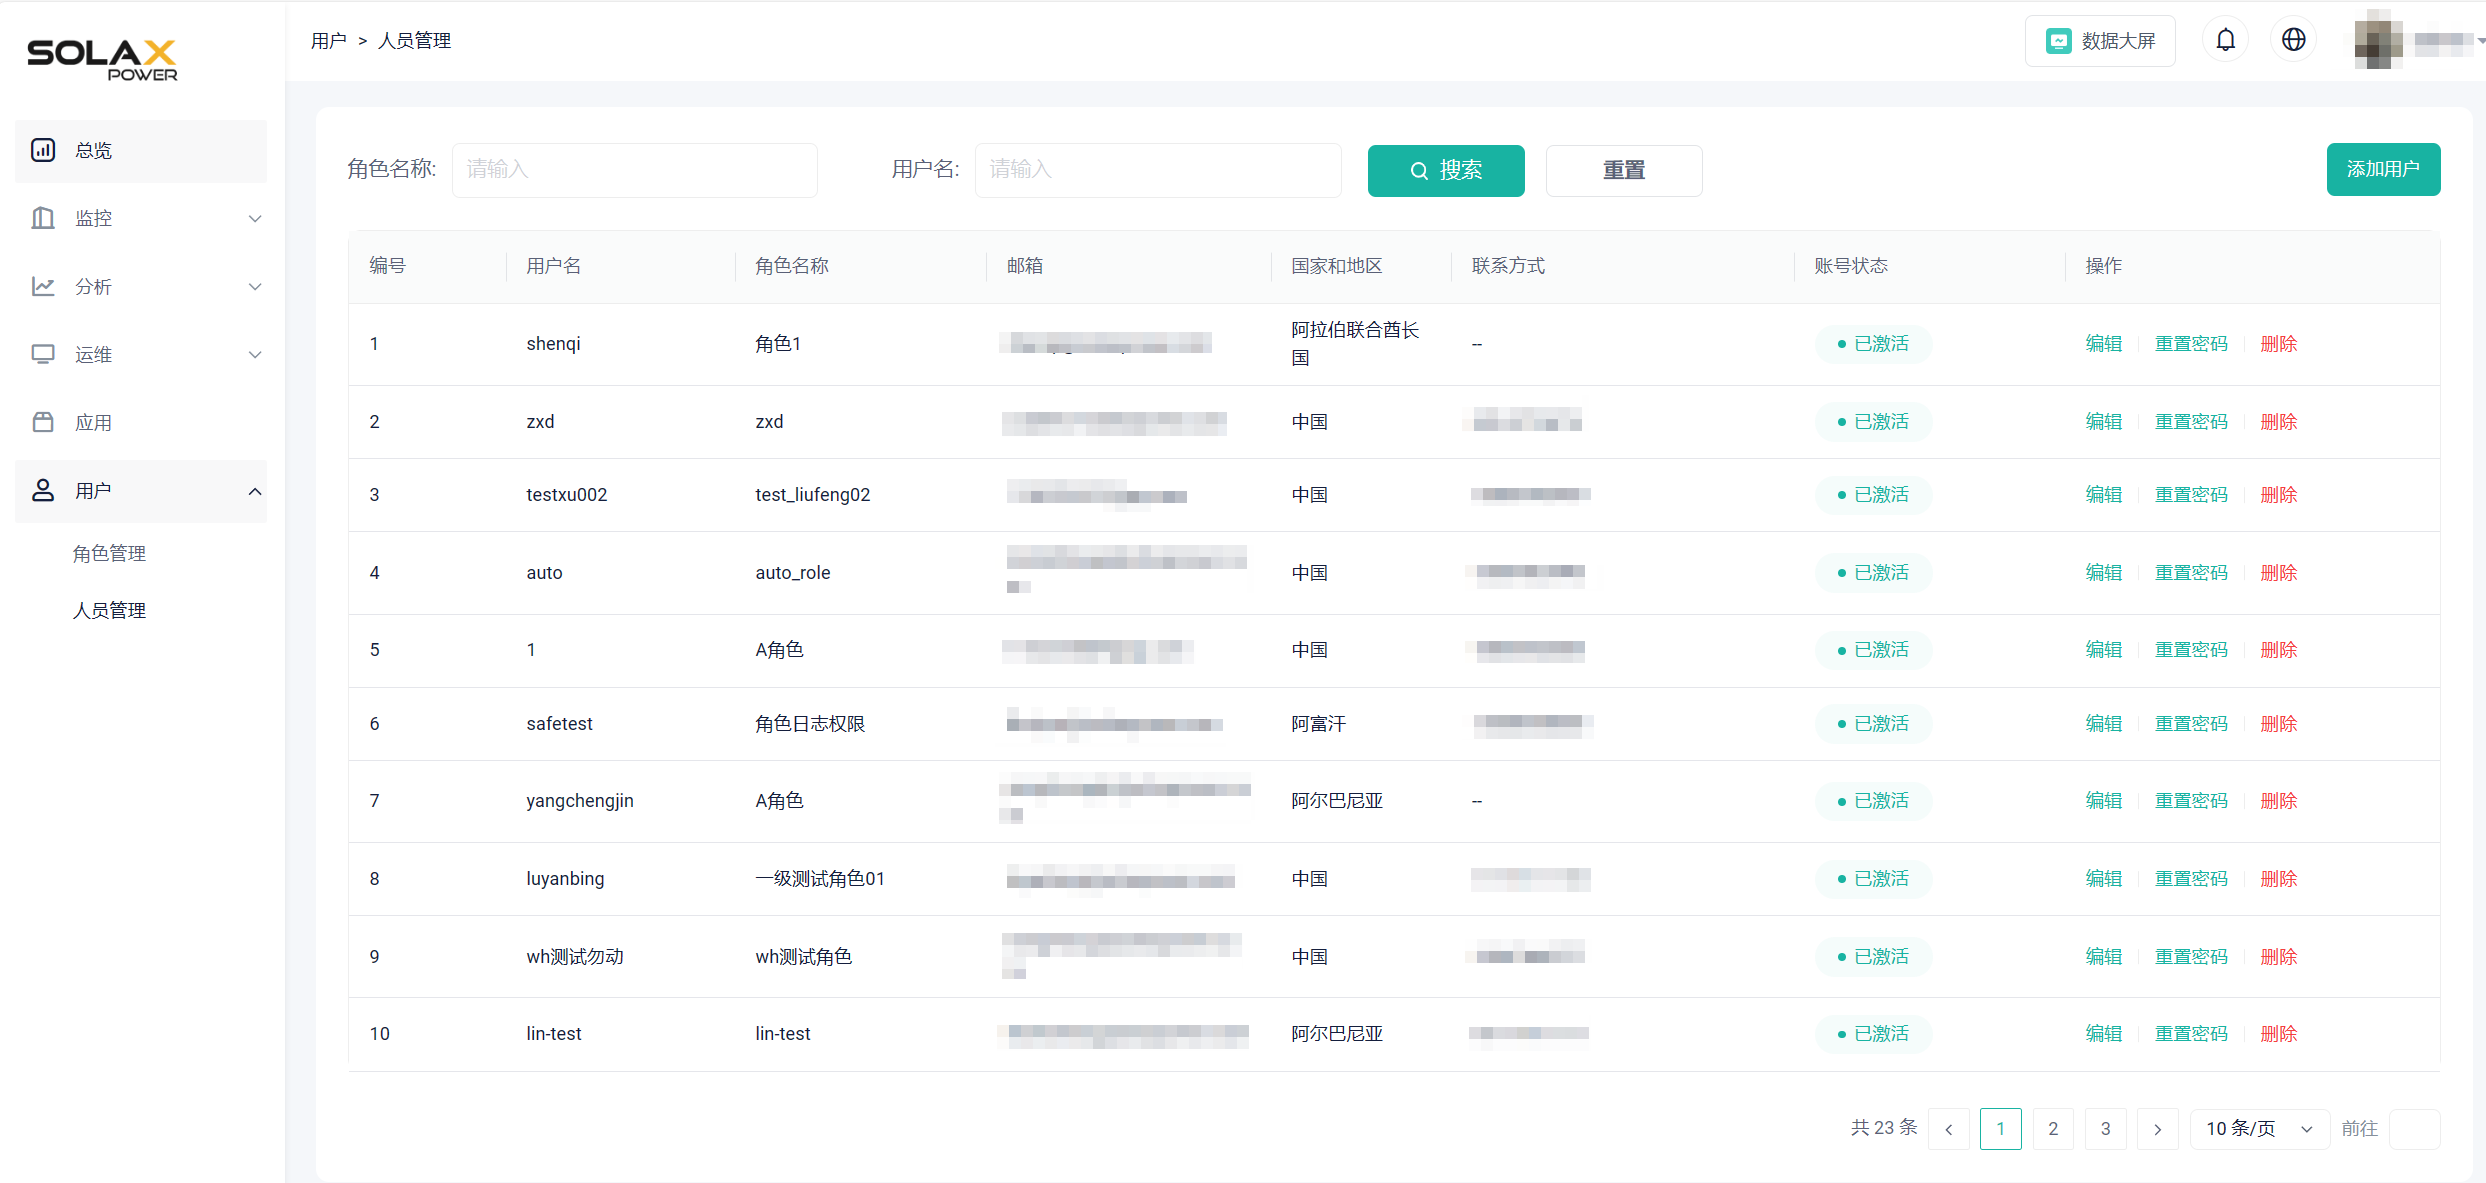The image size is (2486, 1183).
Task: Select the 分析 analysis chart icon
Action: 42,286
